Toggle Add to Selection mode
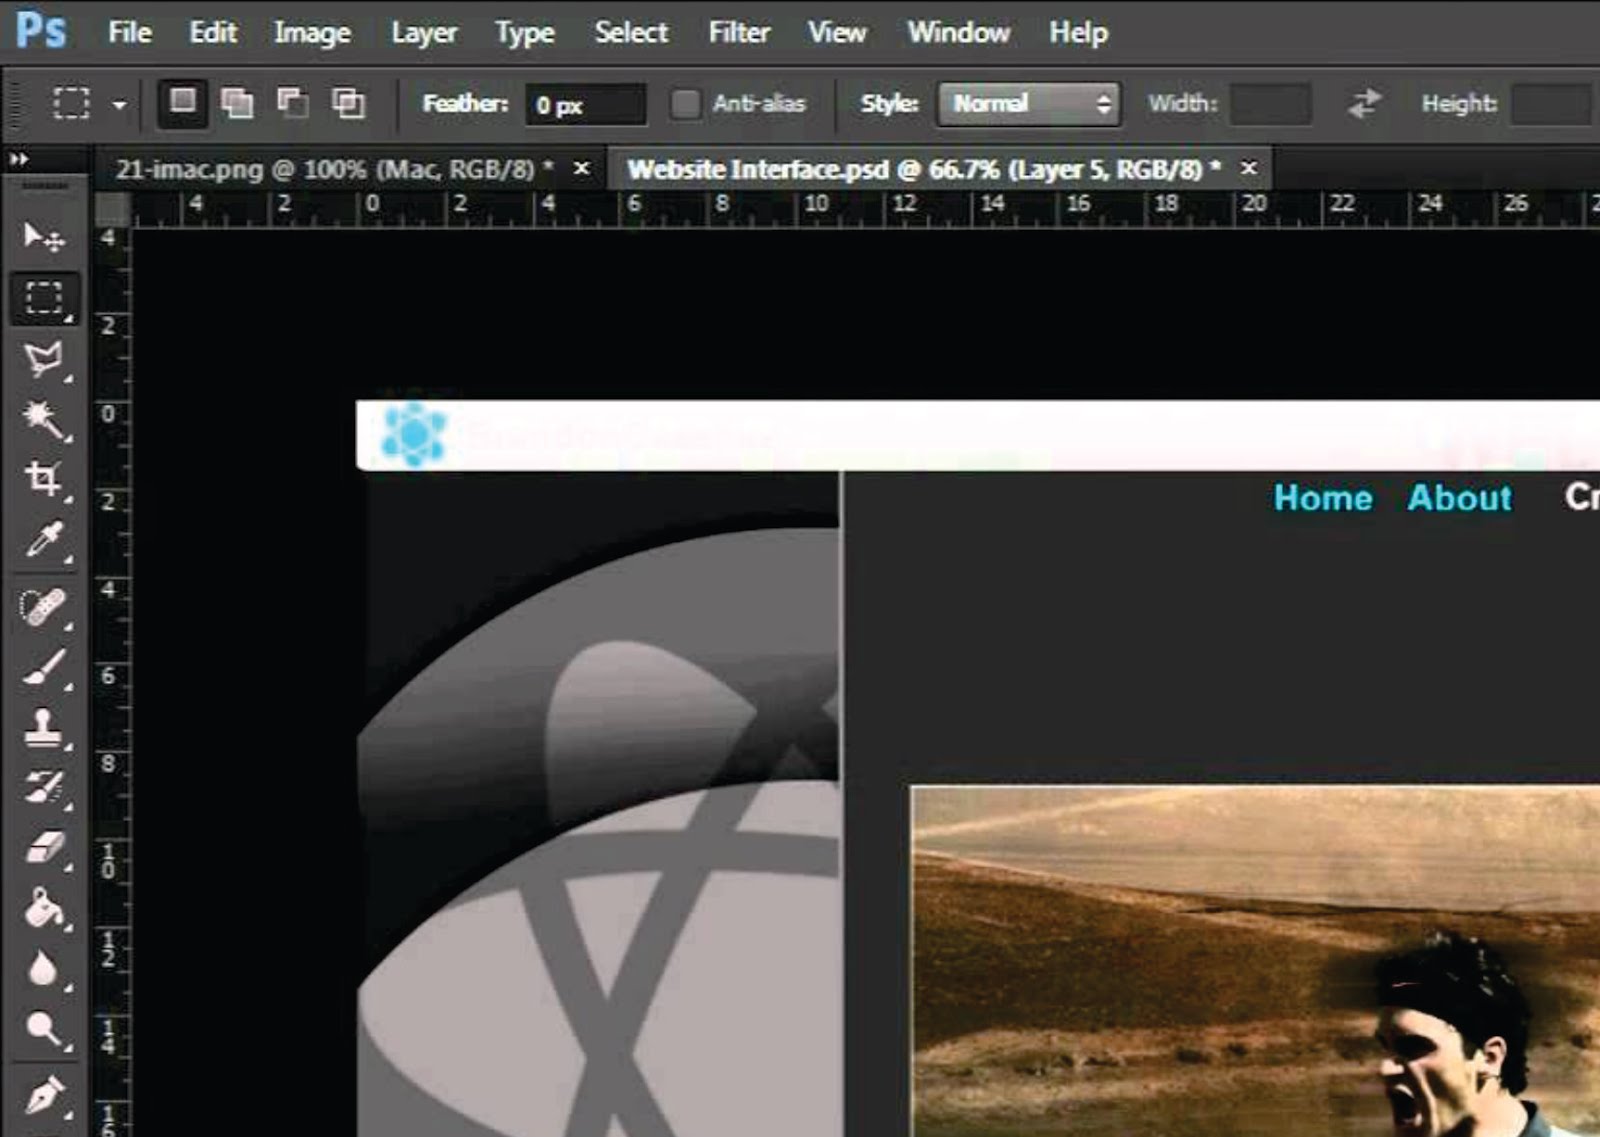Screen dimensions: 1600x1137 pyautogui.click(x=239, y=102)
